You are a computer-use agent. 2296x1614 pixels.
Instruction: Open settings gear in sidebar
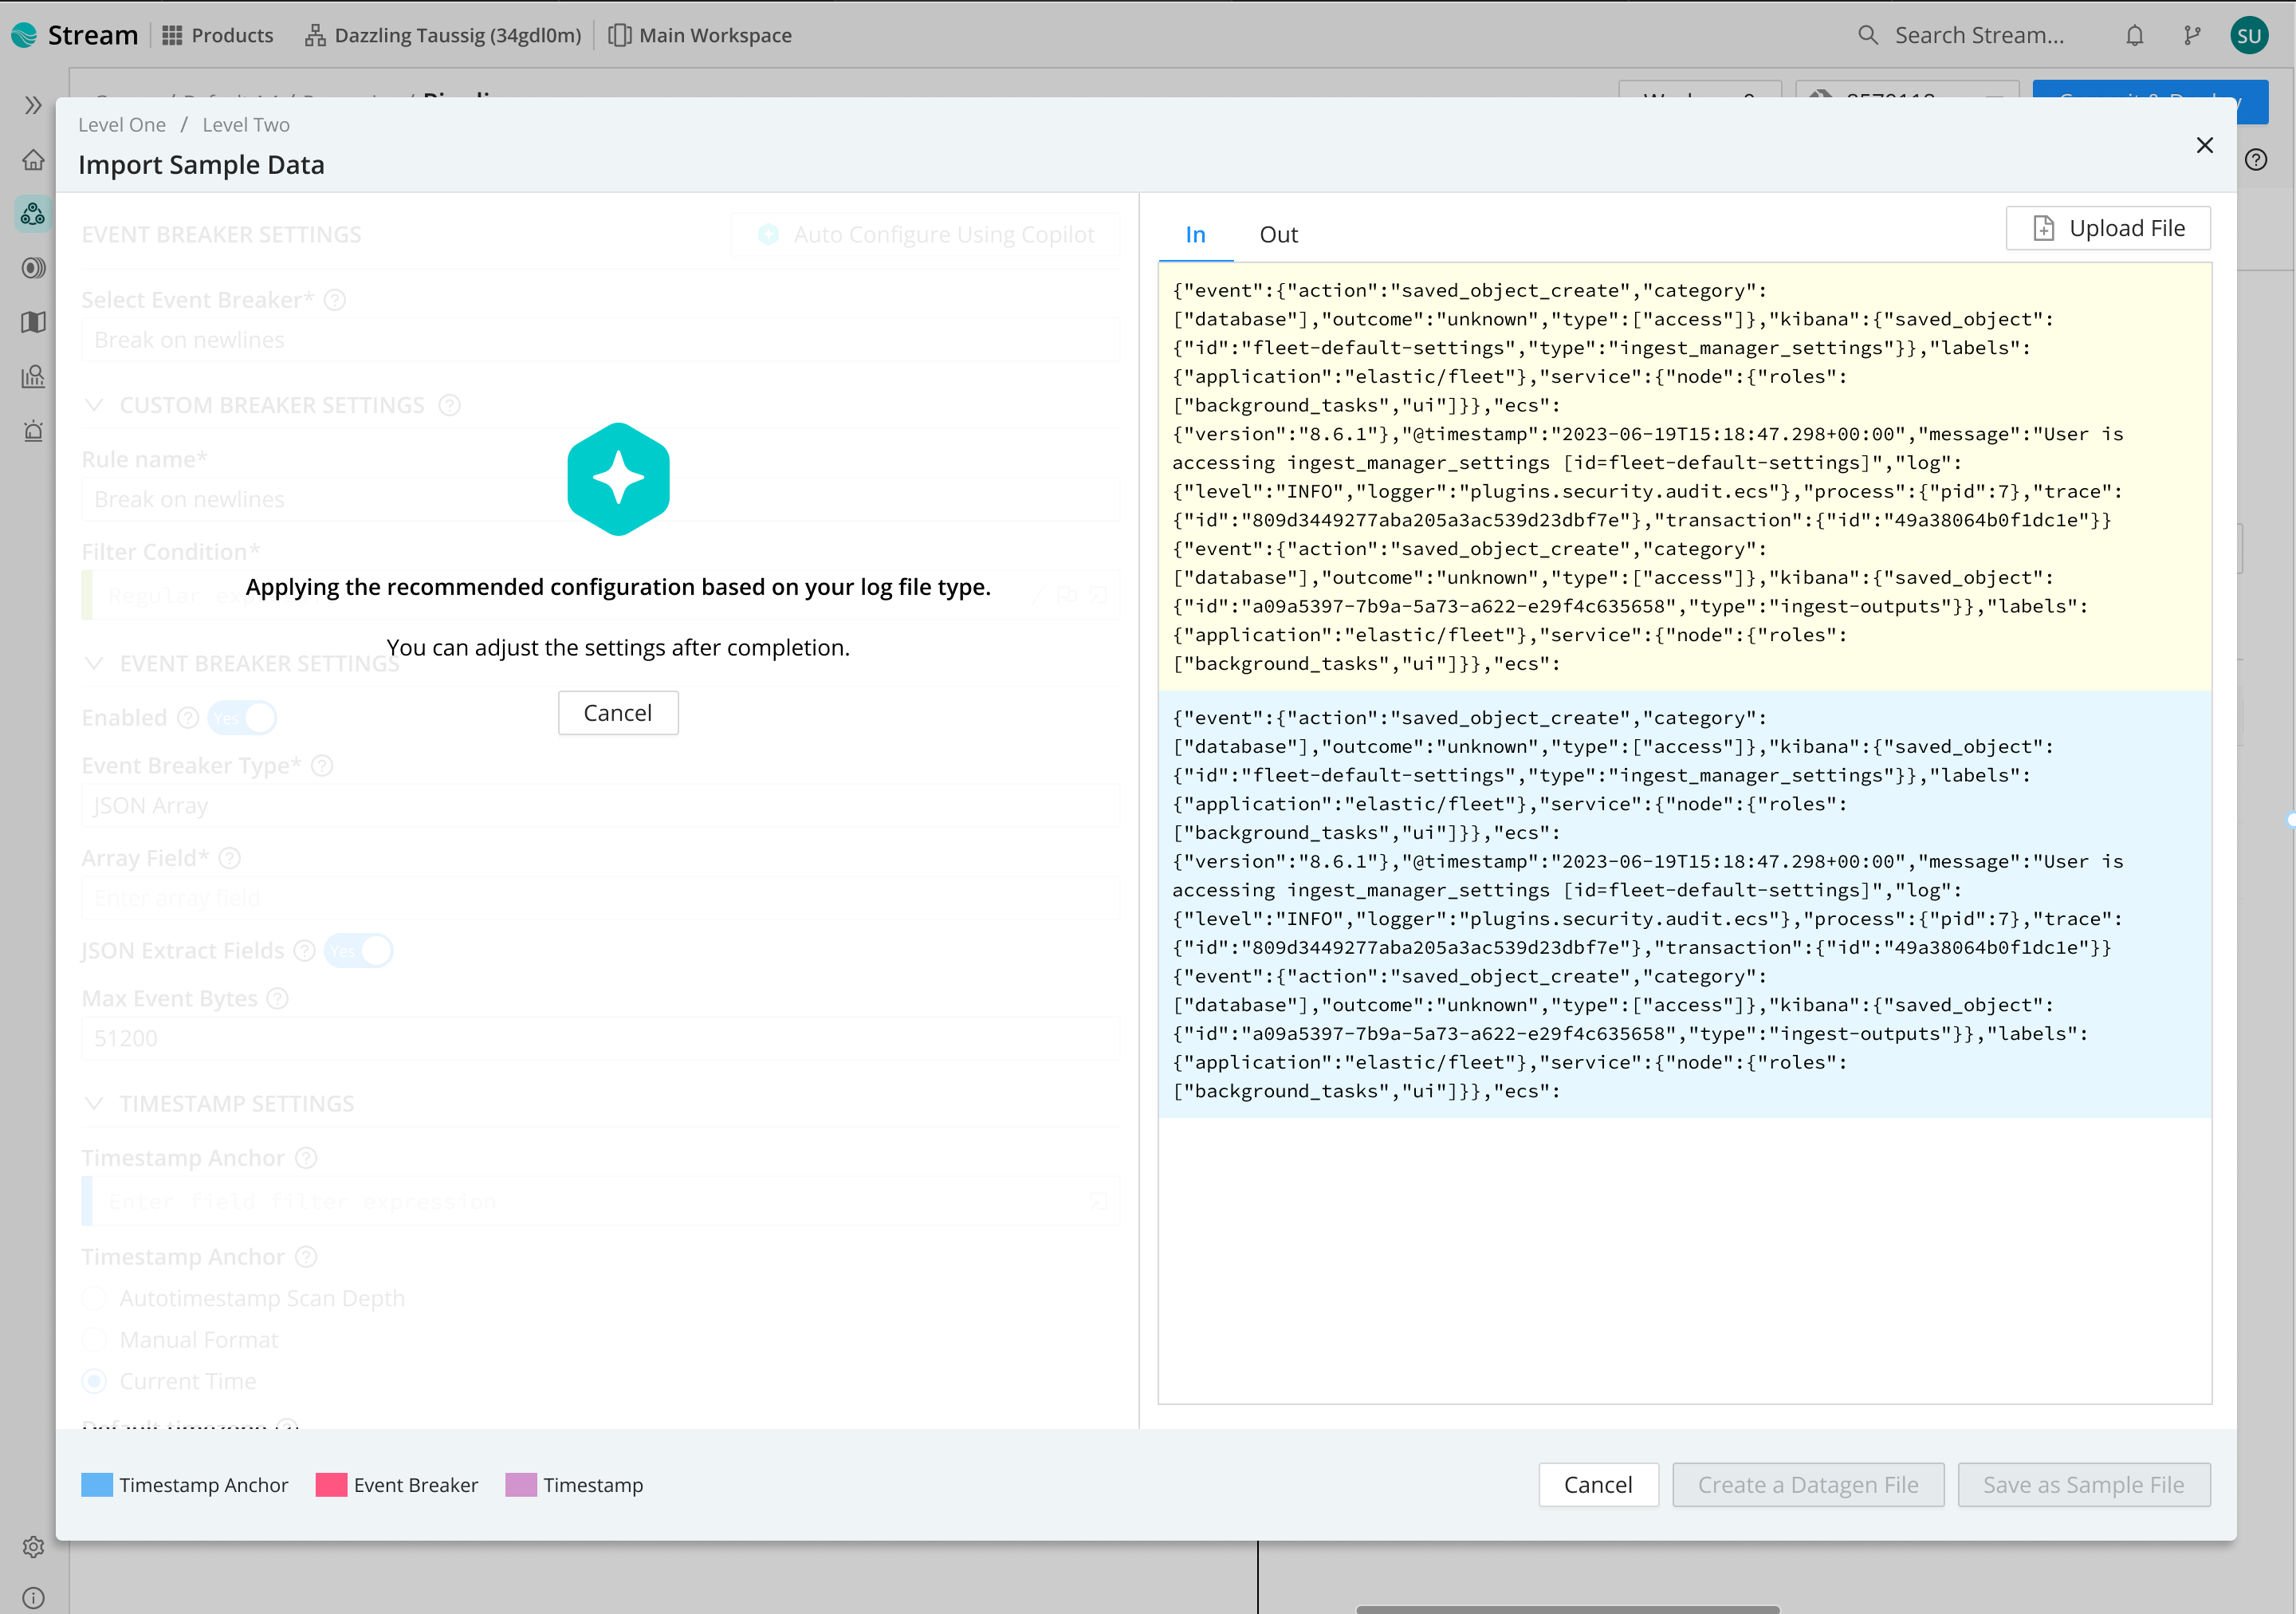(x=33, y=1546)
